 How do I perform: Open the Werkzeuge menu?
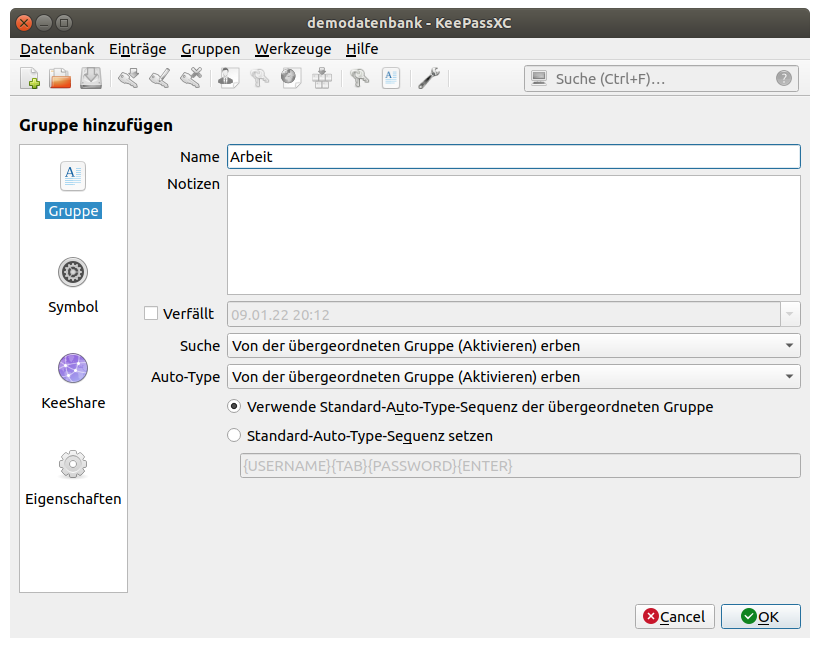tap(292, 49)
